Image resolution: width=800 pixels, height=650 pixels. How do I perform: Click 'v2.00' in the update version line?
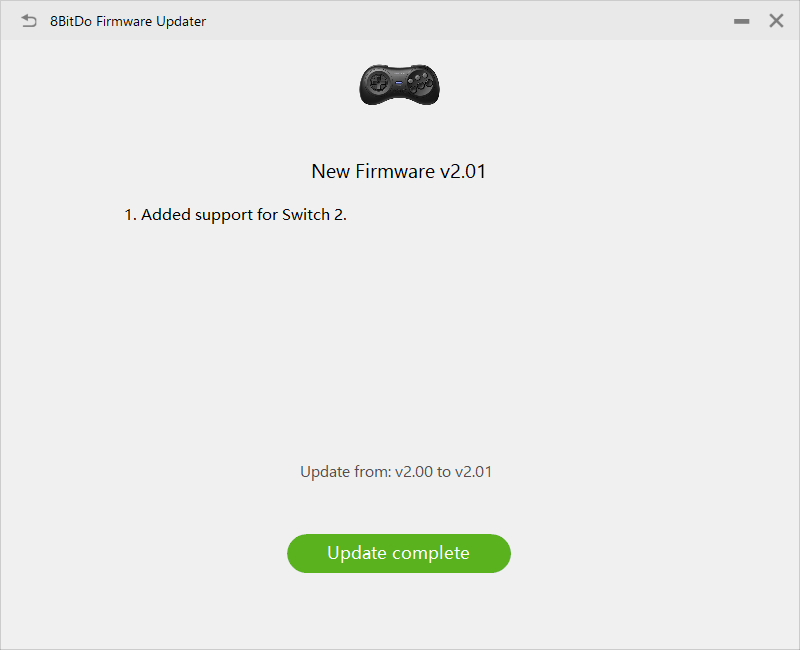(x=414, y=472)
